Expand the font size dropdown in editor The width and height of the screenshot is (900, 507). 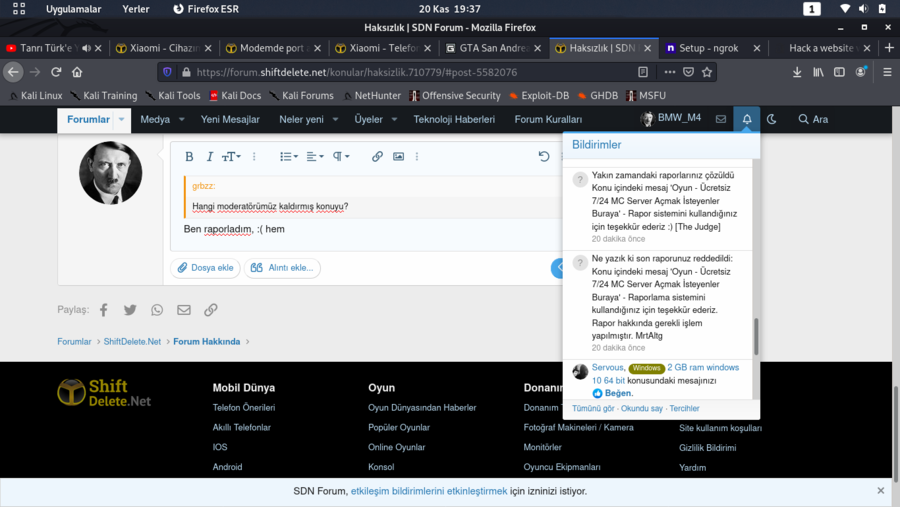pos(231,156)
